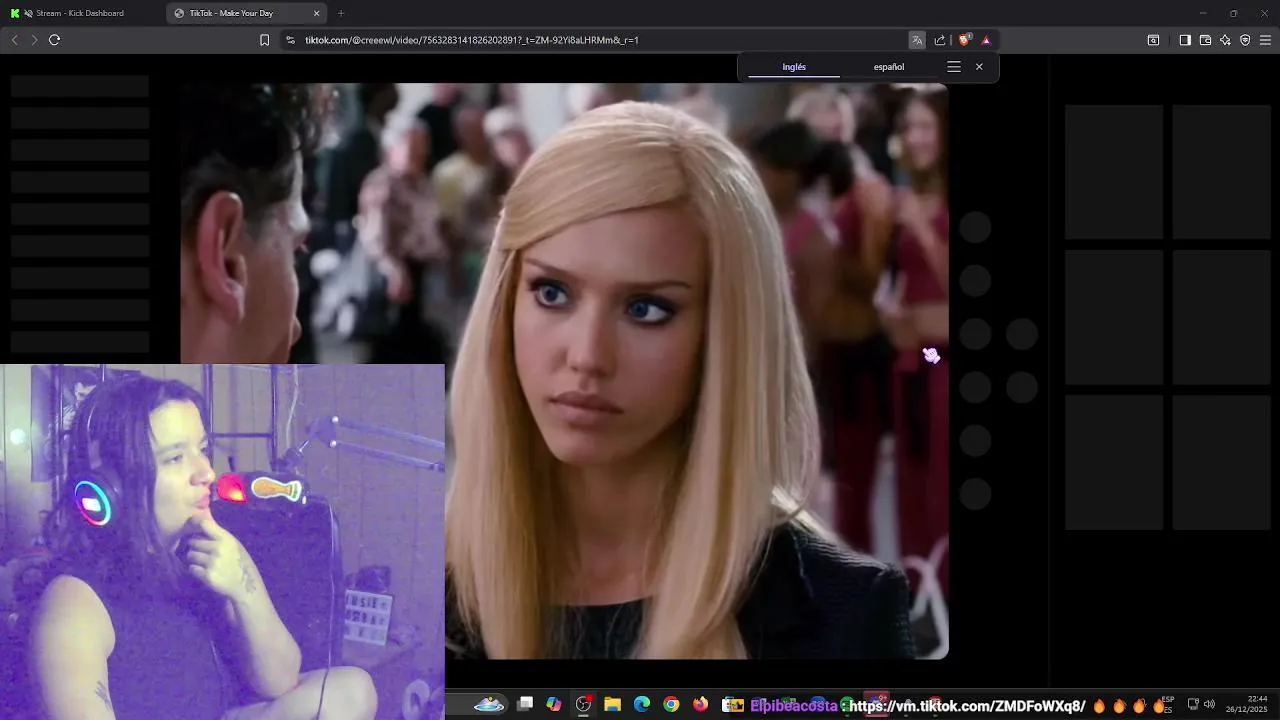
Task: Select Inglés in translate popup
Action: point(794,67)
